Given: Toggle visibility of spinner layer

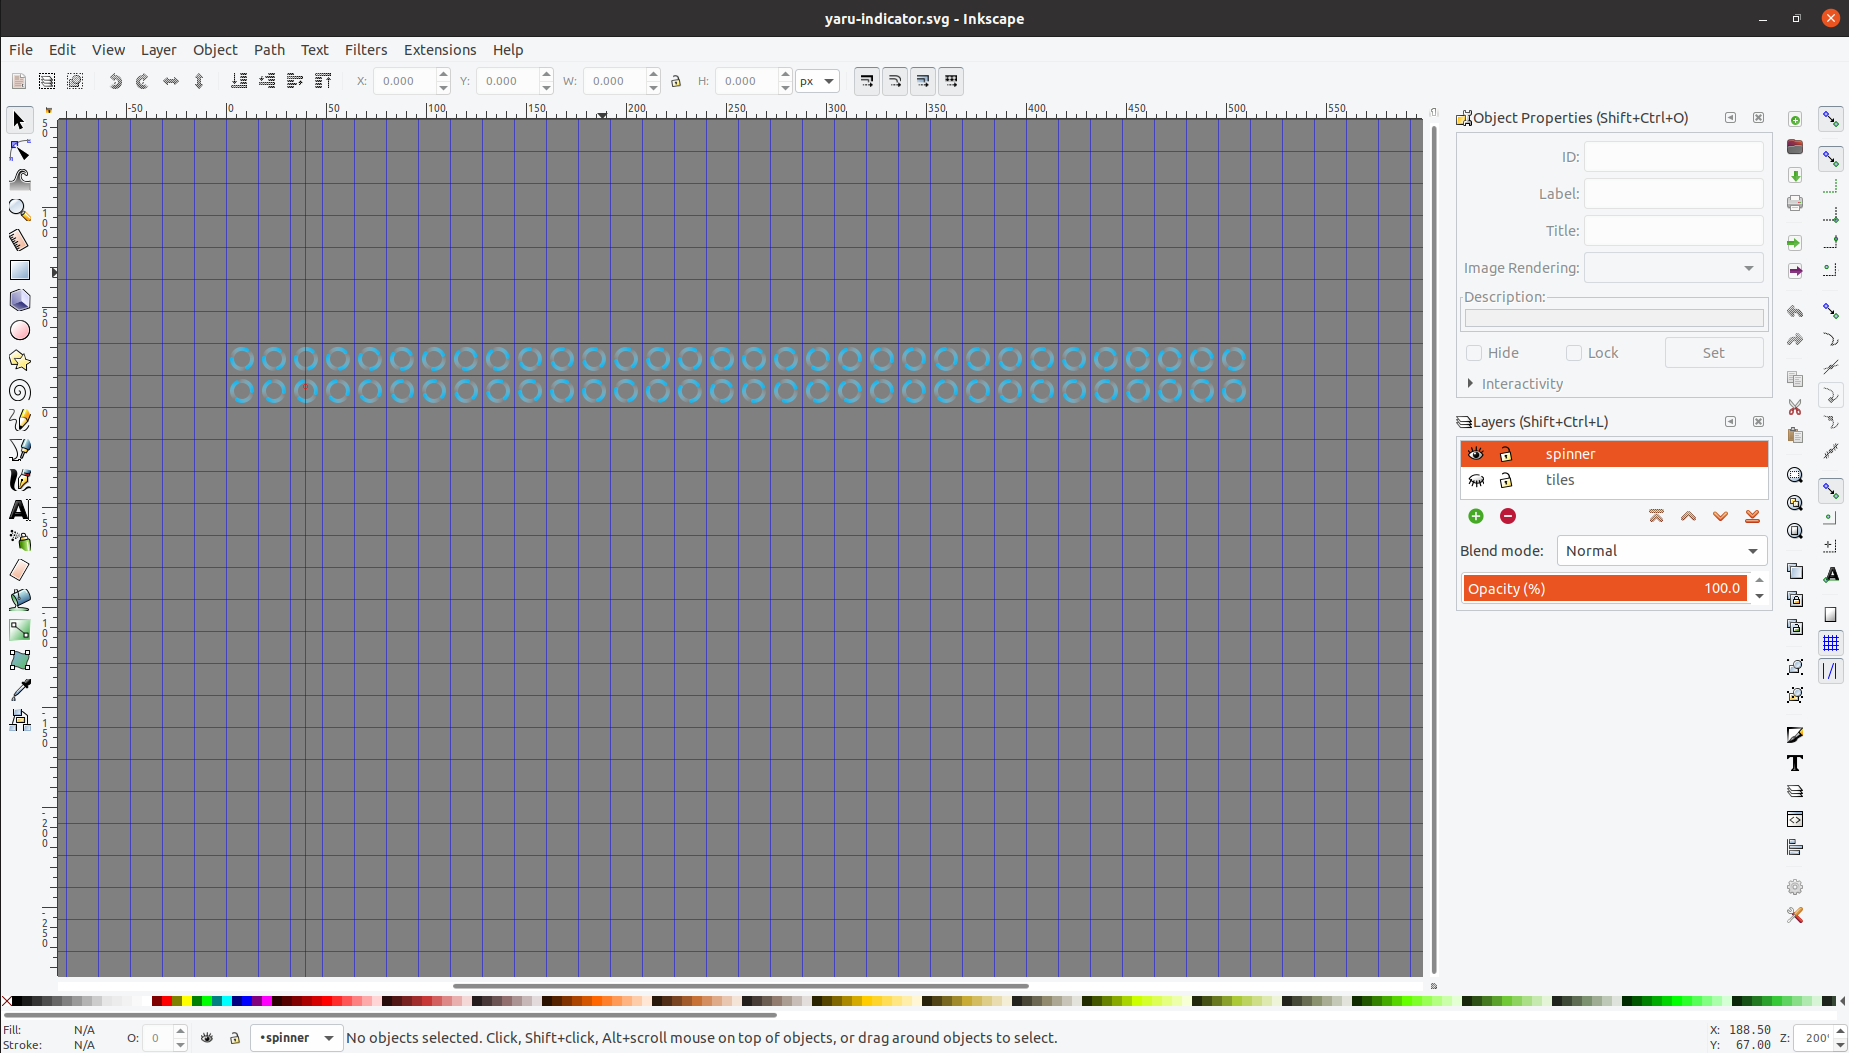Looking at the screenshot, I should (x=1476, y=454).
